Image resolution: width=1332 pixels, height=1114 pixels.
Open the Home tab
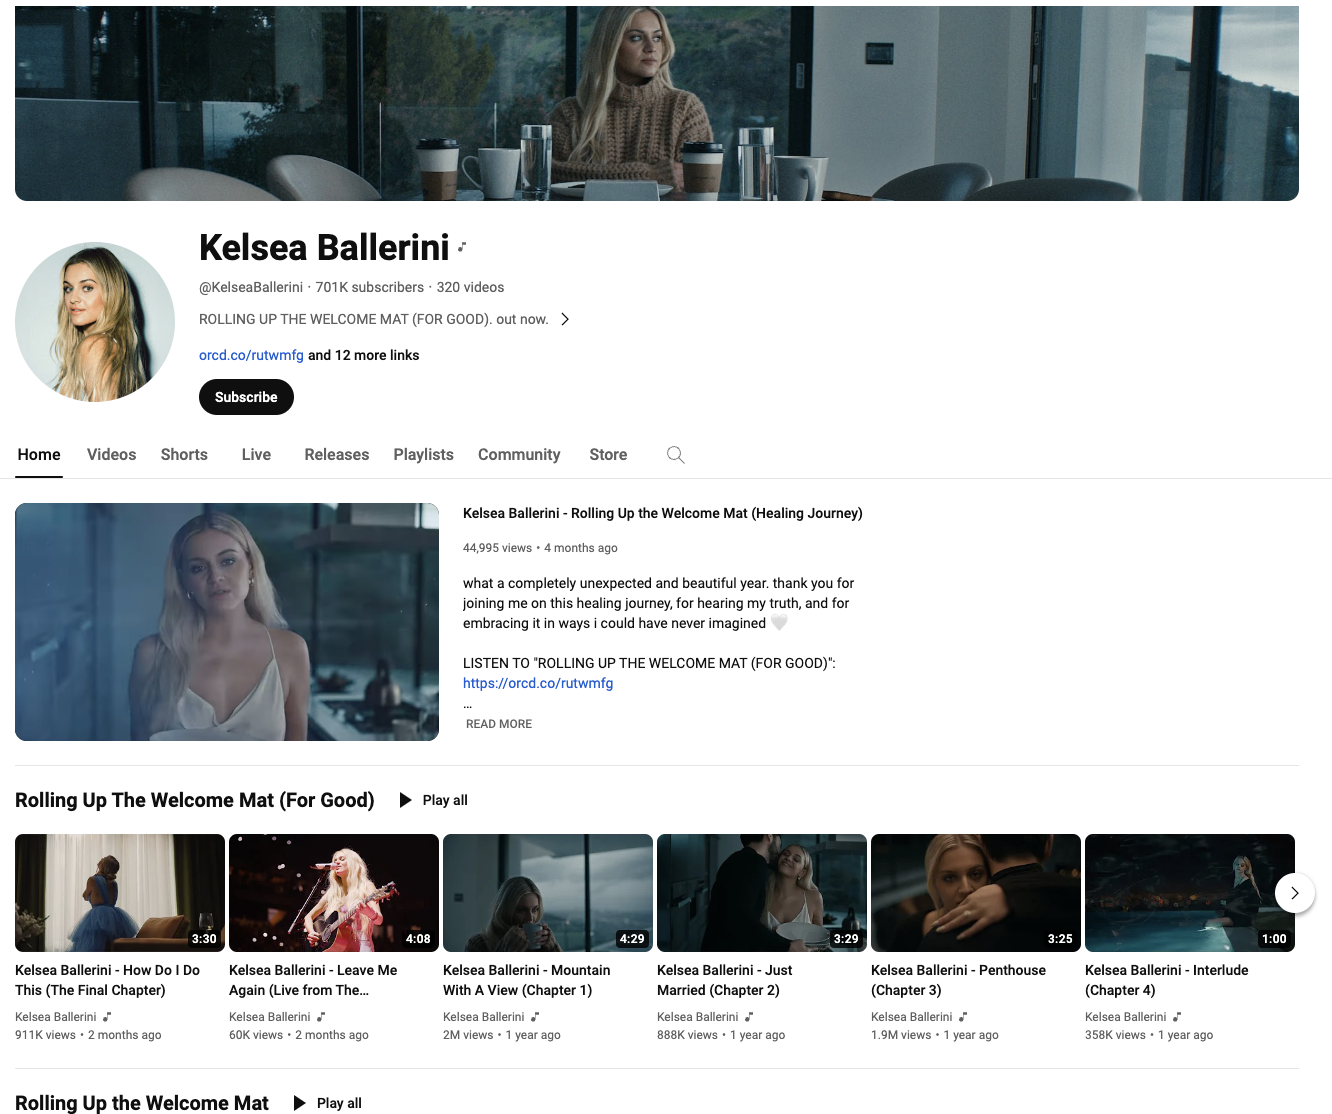pos(39,455)
